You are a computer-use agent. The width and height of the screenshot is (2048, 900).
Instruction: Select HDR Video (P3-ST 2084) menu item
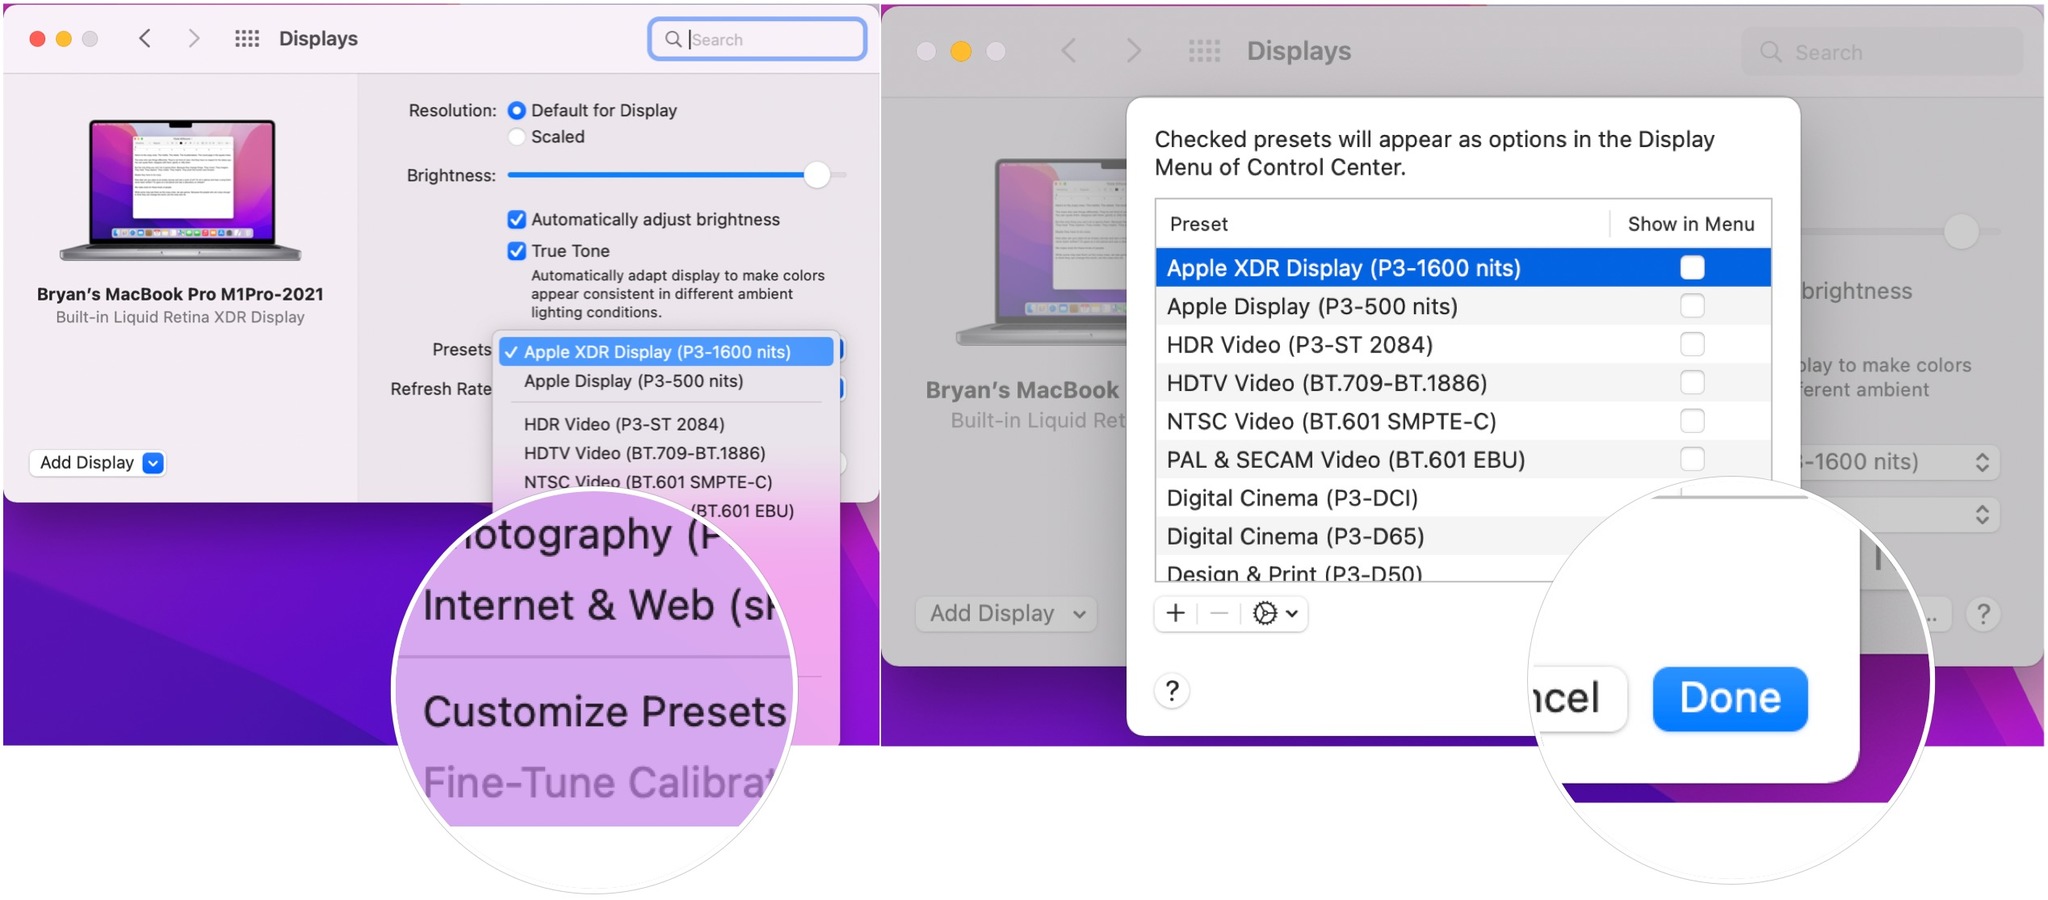624,424
